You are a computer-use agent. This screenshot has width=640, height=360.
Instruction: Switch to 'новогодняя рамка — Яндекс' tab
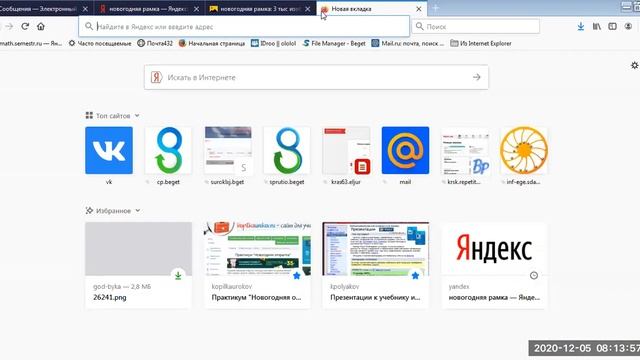click(149, 9)
